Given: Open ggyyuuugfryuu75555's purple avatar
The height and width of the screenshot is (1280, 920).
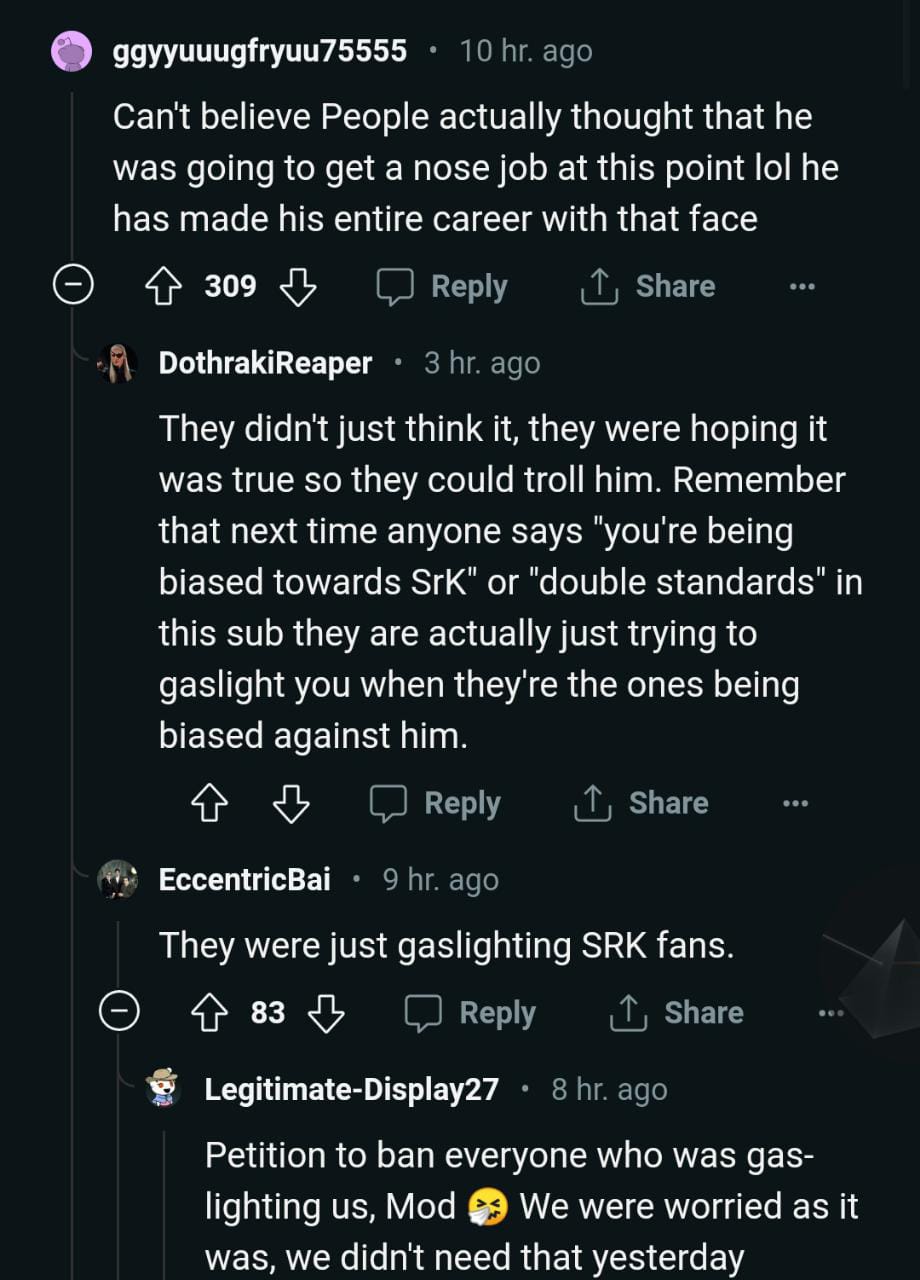Looking at the screenshot, I should [x=72, y=51].
